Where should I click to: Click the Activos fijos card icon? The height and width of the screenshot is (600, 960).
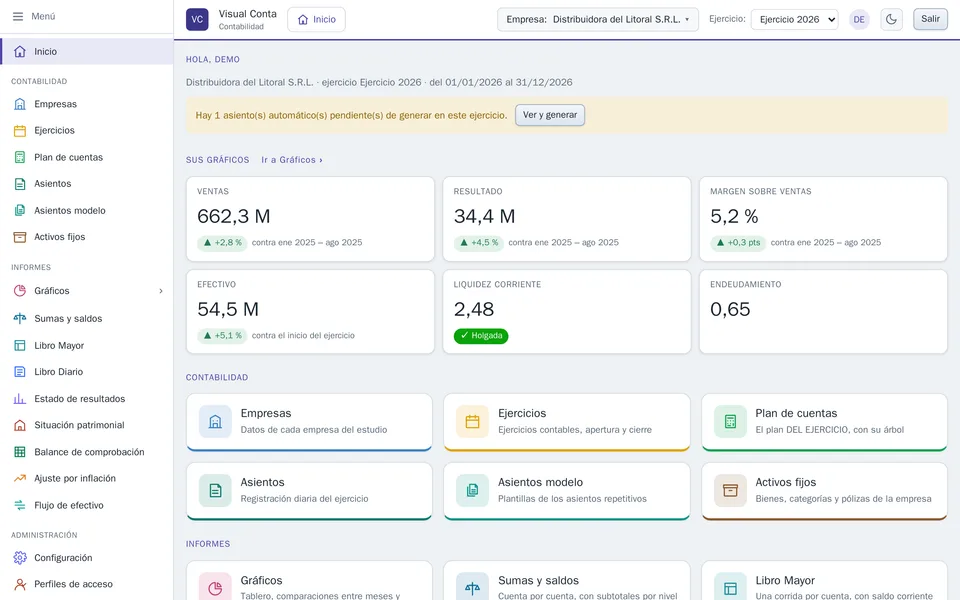point(730,490)
